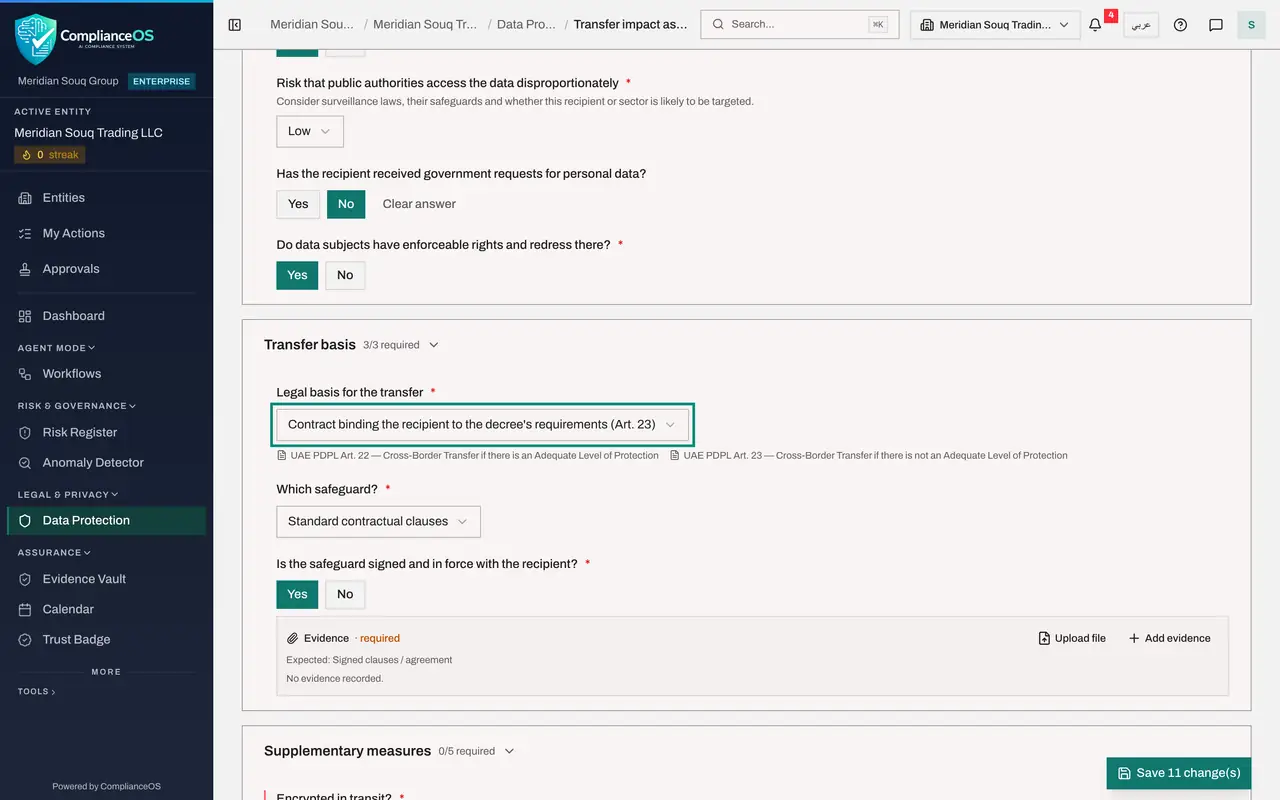Open notifications bell with 4 badge
Image resolution: width=1280 pixels, height=800 pixels.
[x=1096, y=25]
